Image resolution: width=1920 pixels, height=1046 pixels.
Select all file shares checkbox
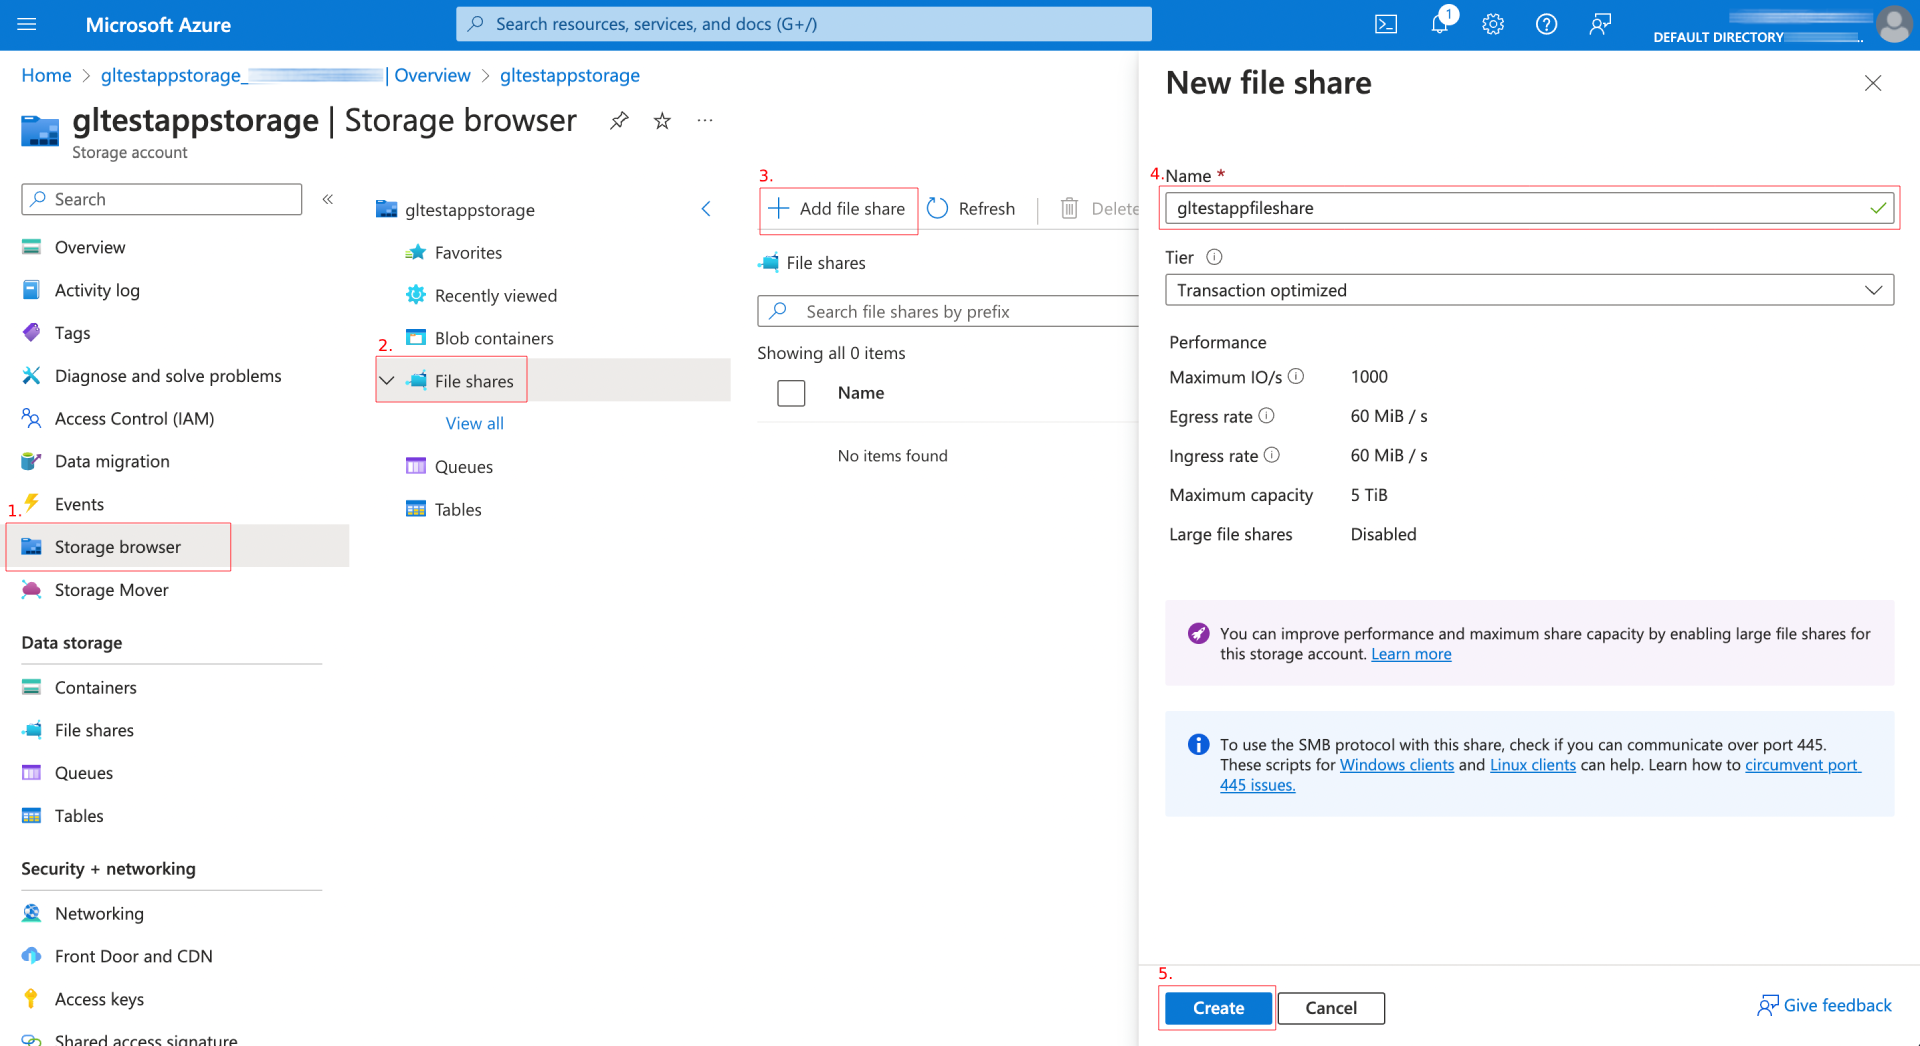point(791,393)
